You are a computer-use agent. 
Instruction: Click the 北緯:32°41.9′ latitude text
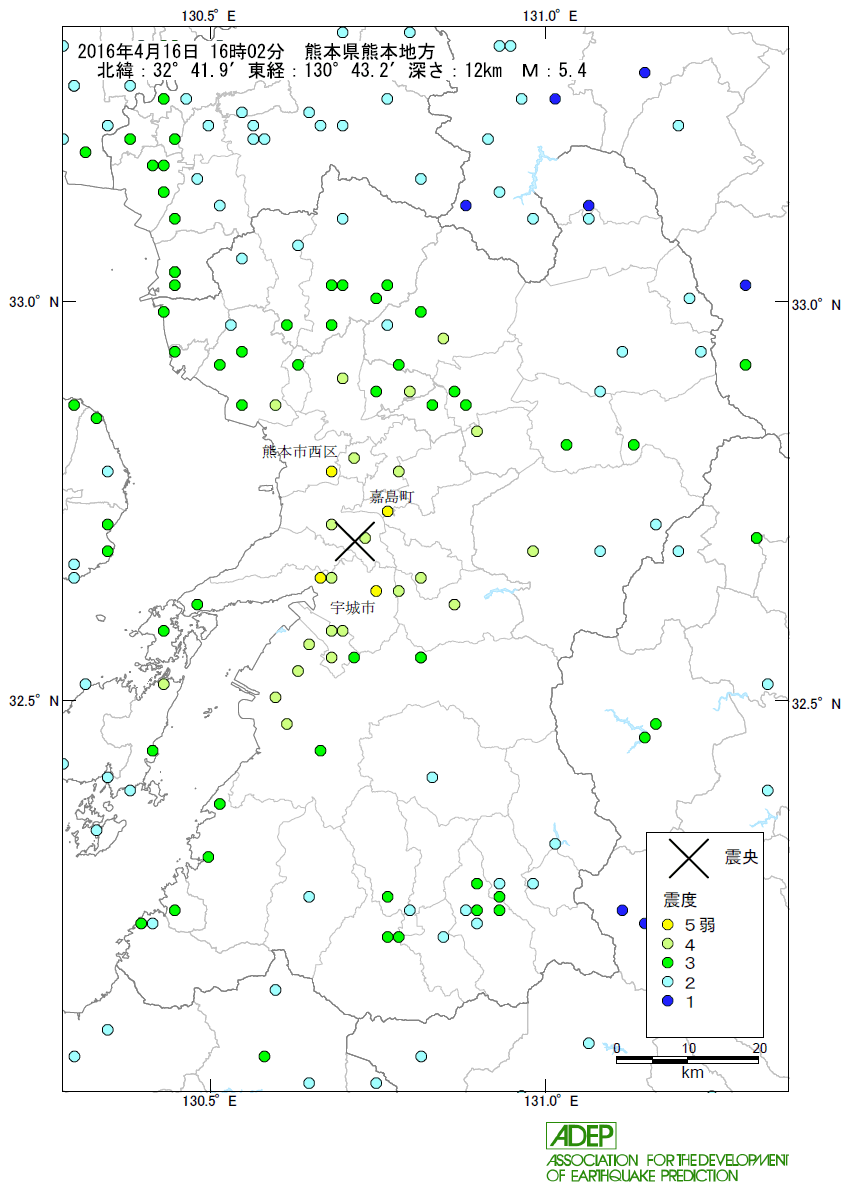point(169,71)
